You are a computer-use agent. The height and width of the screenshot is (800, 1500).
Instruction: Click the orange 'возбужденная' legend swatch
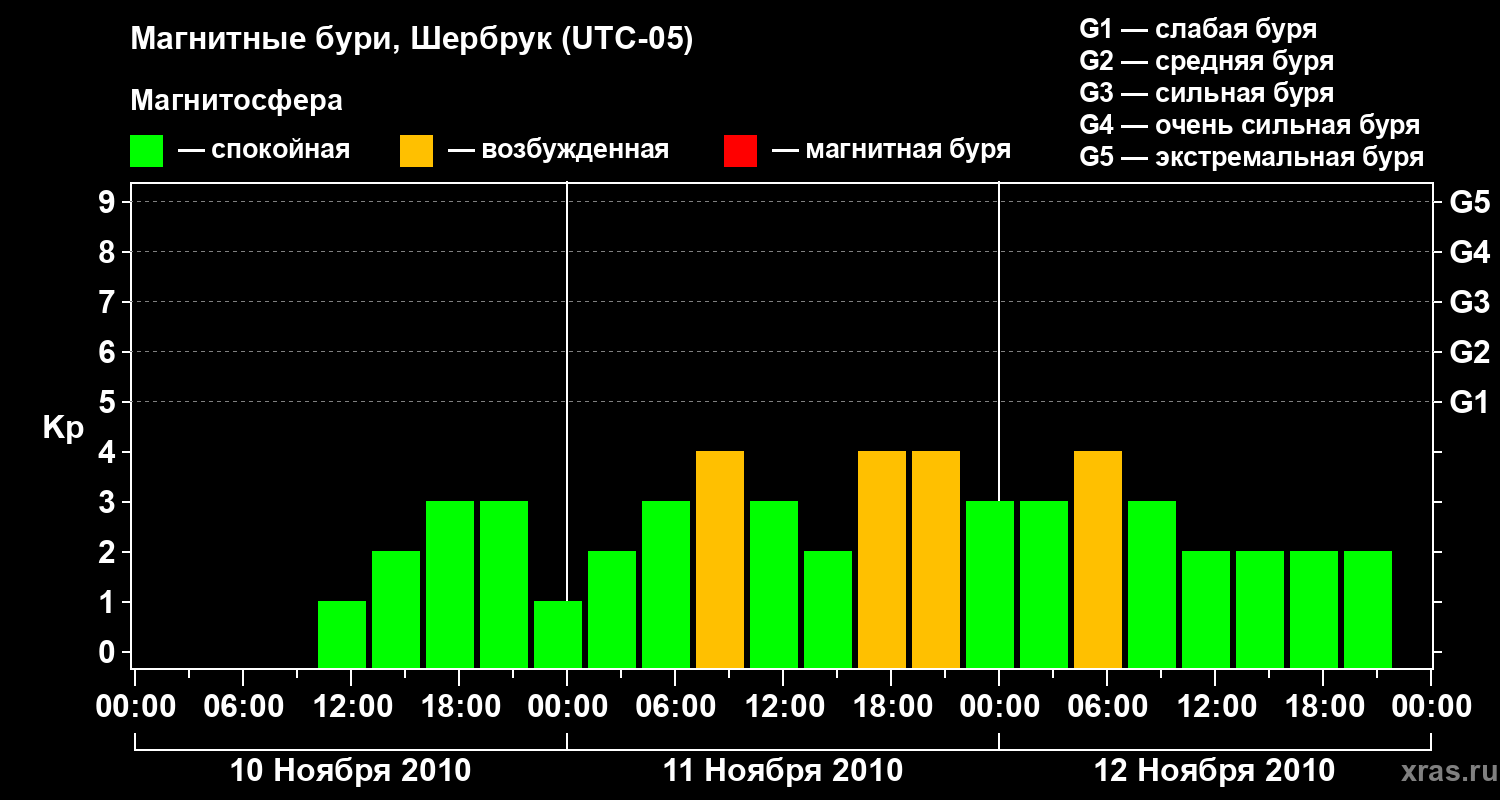417,150
